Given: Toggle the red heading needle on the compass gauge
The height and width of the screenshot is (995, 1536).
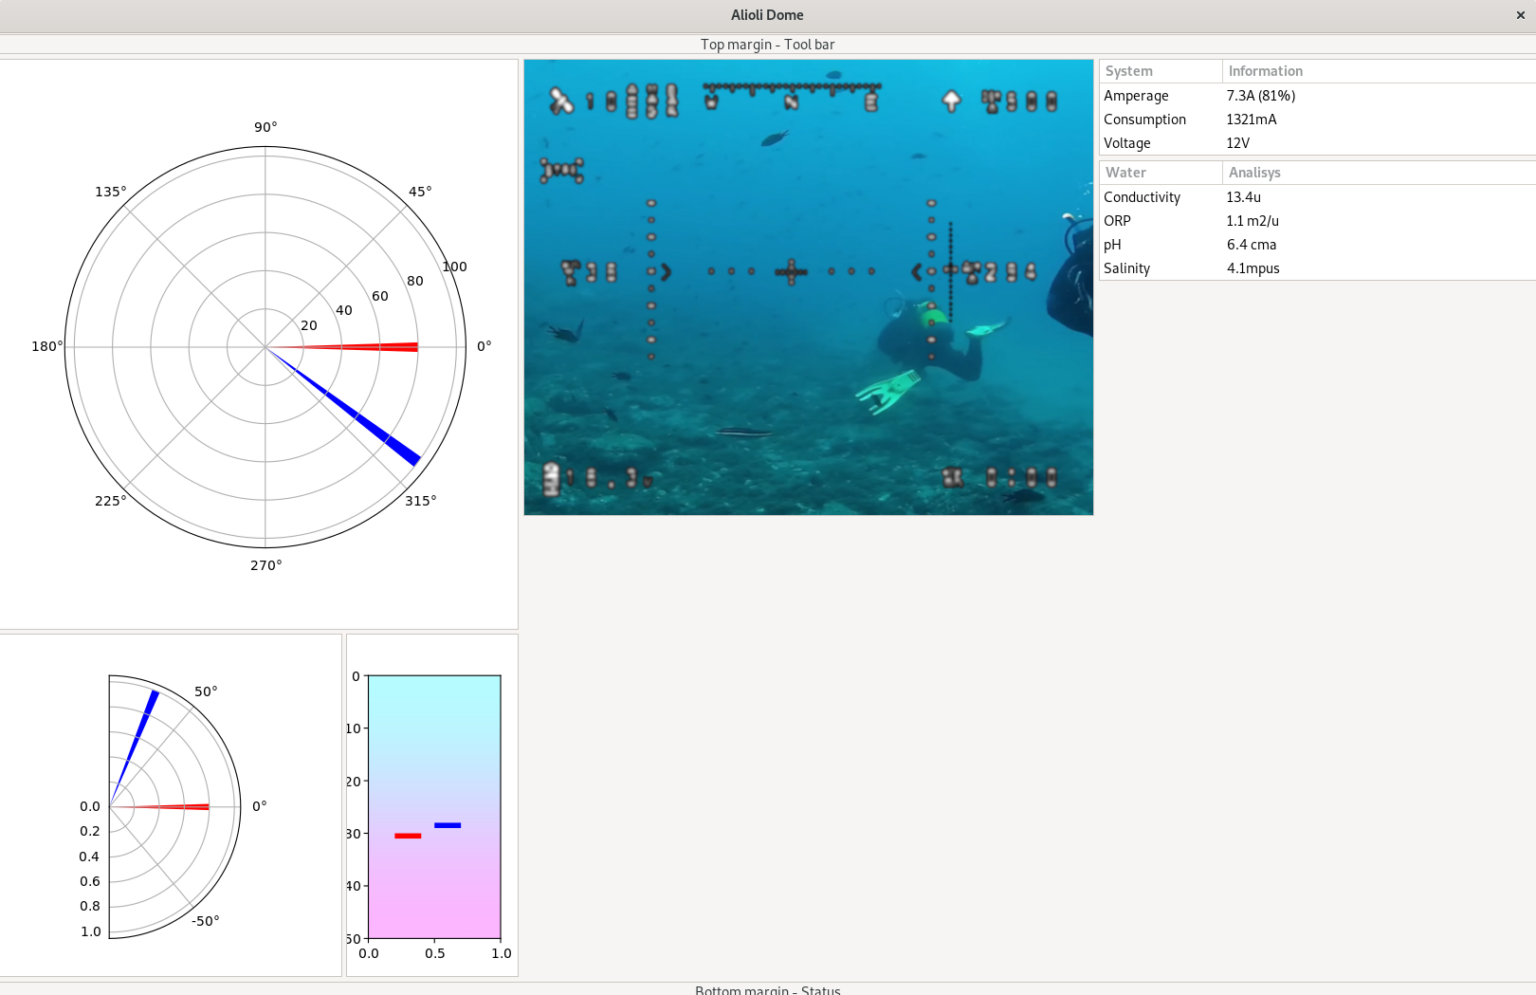Looking at the screenshot, I should click(x=380, y=347).
